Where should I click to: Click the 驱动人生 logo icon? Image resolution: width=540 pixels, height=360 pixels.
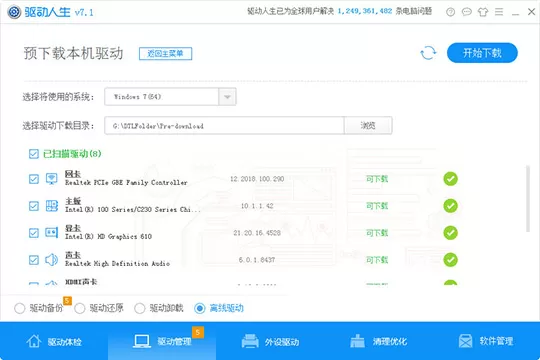point(14,12)
